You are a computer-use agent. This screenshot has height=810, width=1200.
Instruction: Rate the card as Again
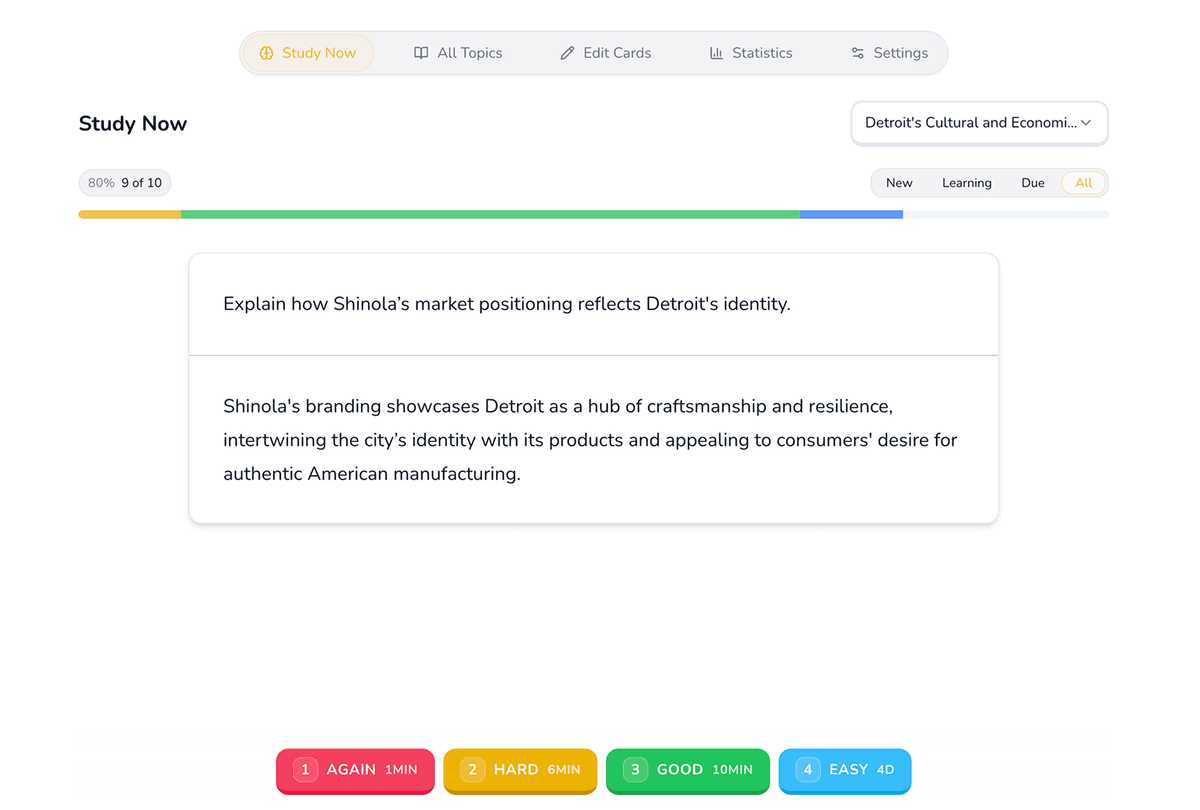click(x=355, y=770)
